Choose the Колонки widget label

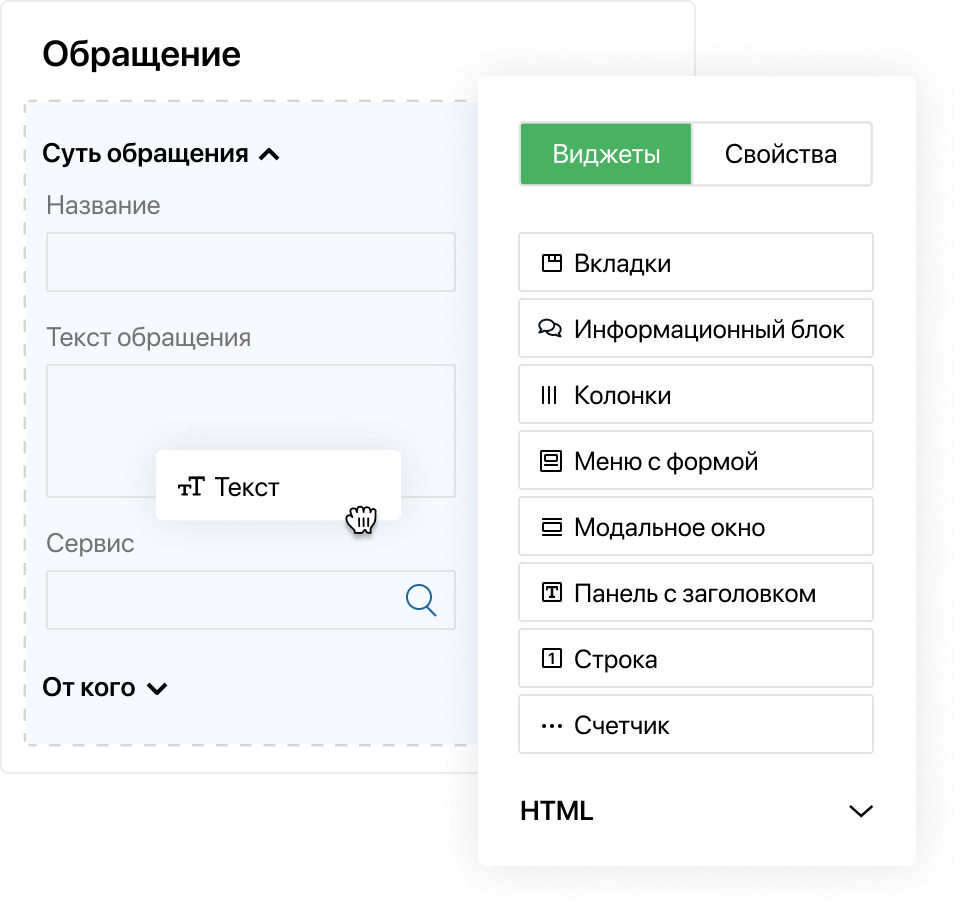622,395
